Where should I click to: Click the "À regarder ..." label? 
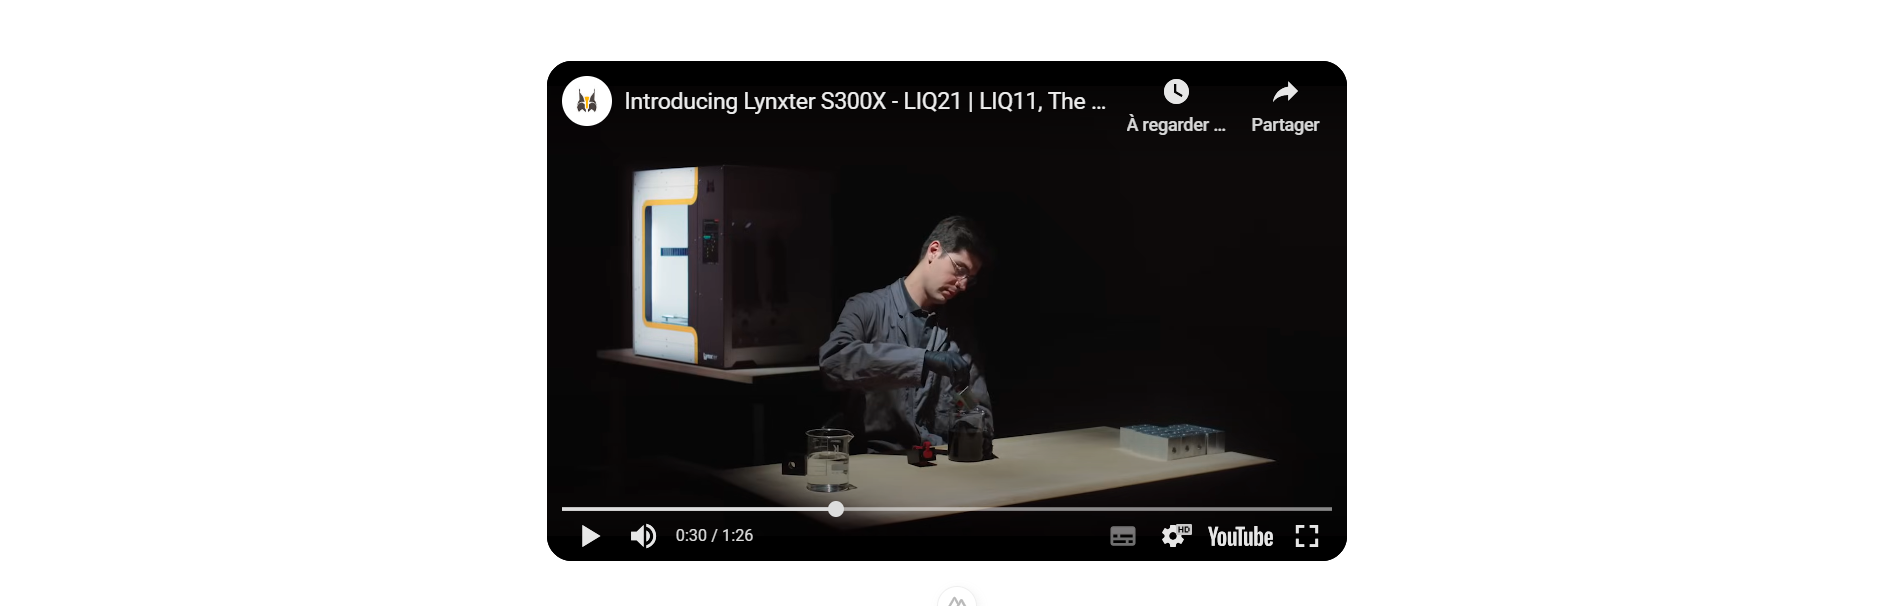pyautogui.click(x=1176, y=125)
